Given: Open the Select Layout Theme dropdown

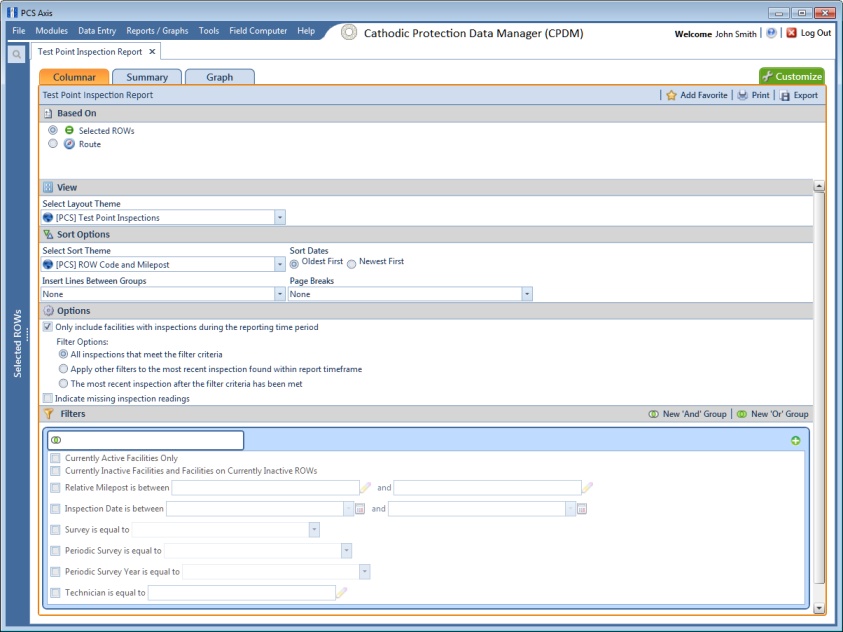Looking at the screenshot, I should [280, 218].
